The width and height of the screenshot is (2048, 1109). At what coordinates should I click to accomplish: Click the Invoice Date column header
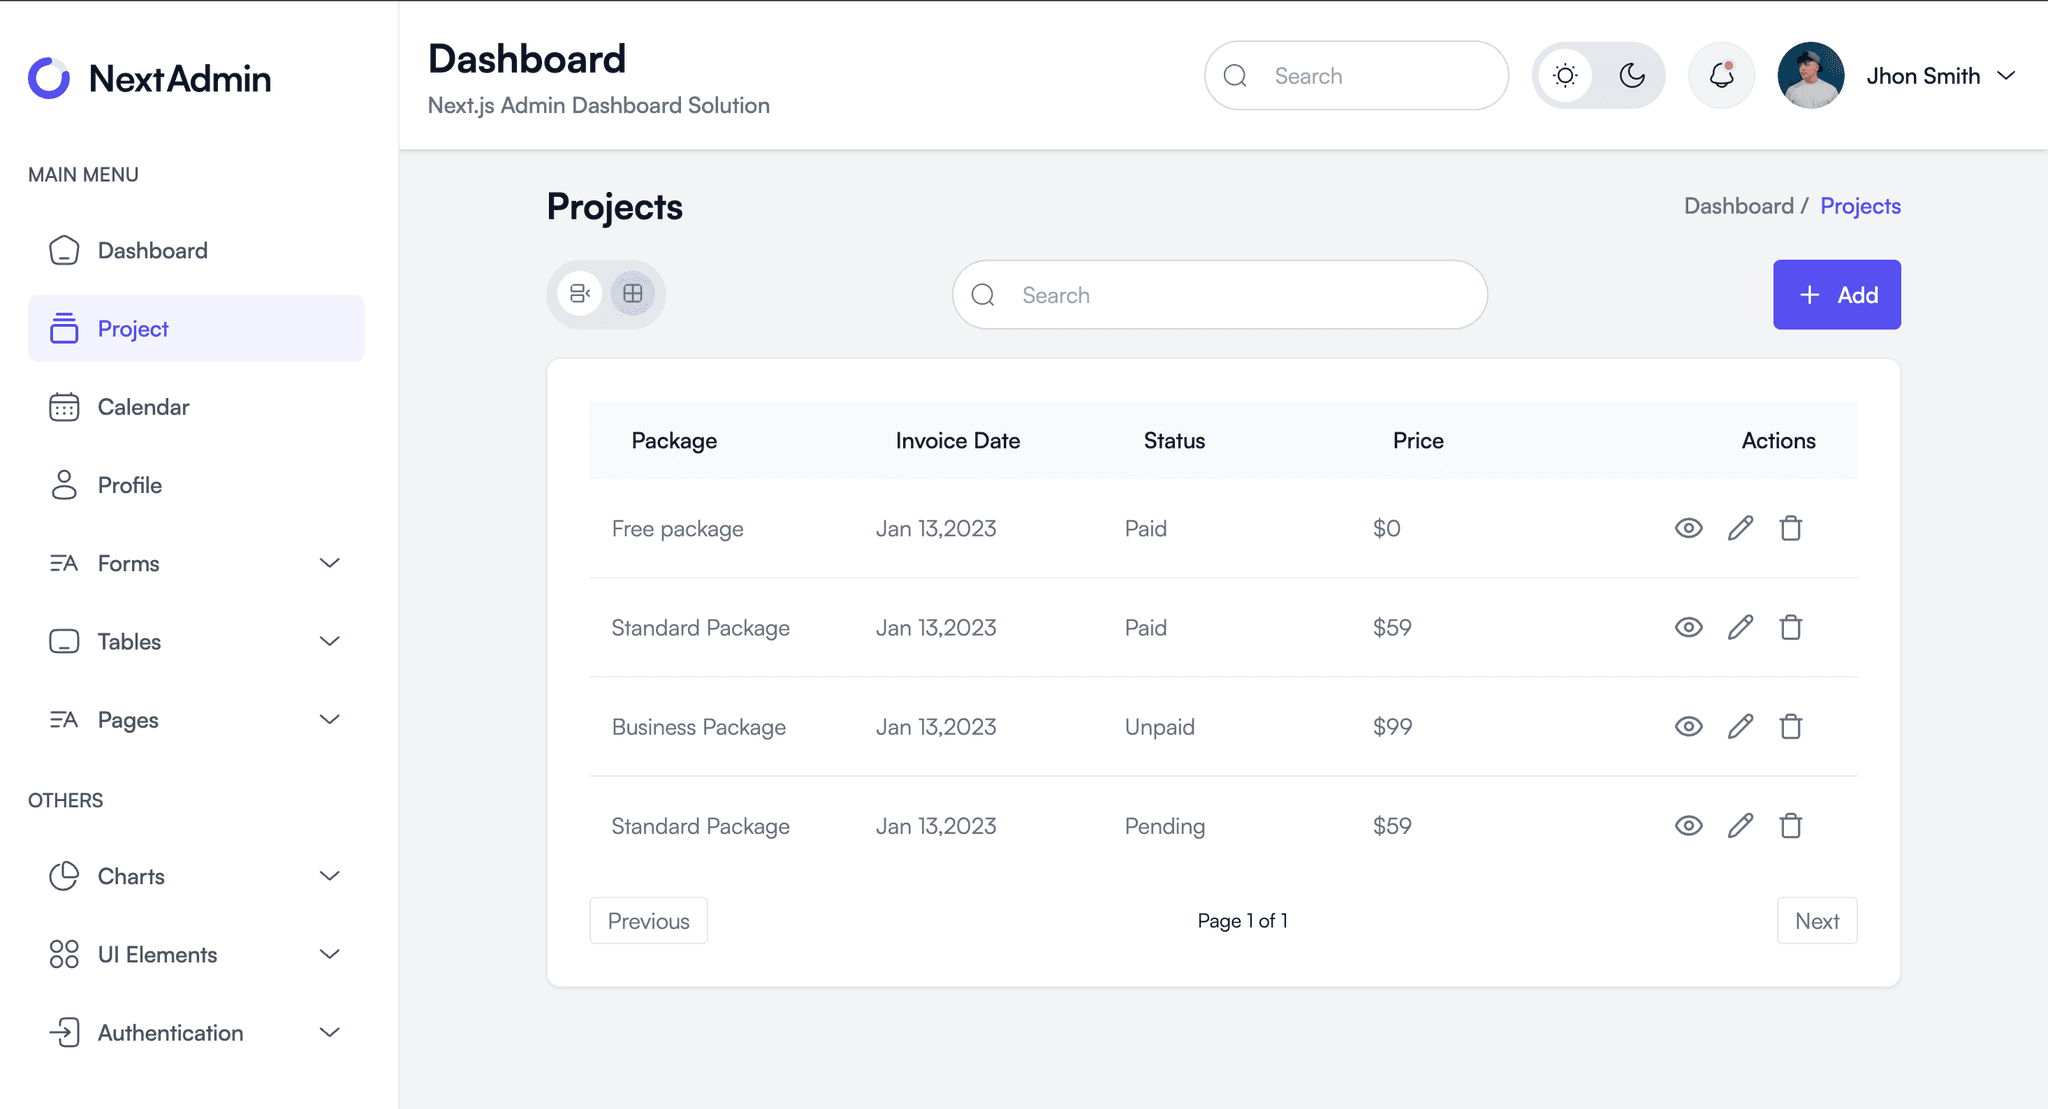957,441
